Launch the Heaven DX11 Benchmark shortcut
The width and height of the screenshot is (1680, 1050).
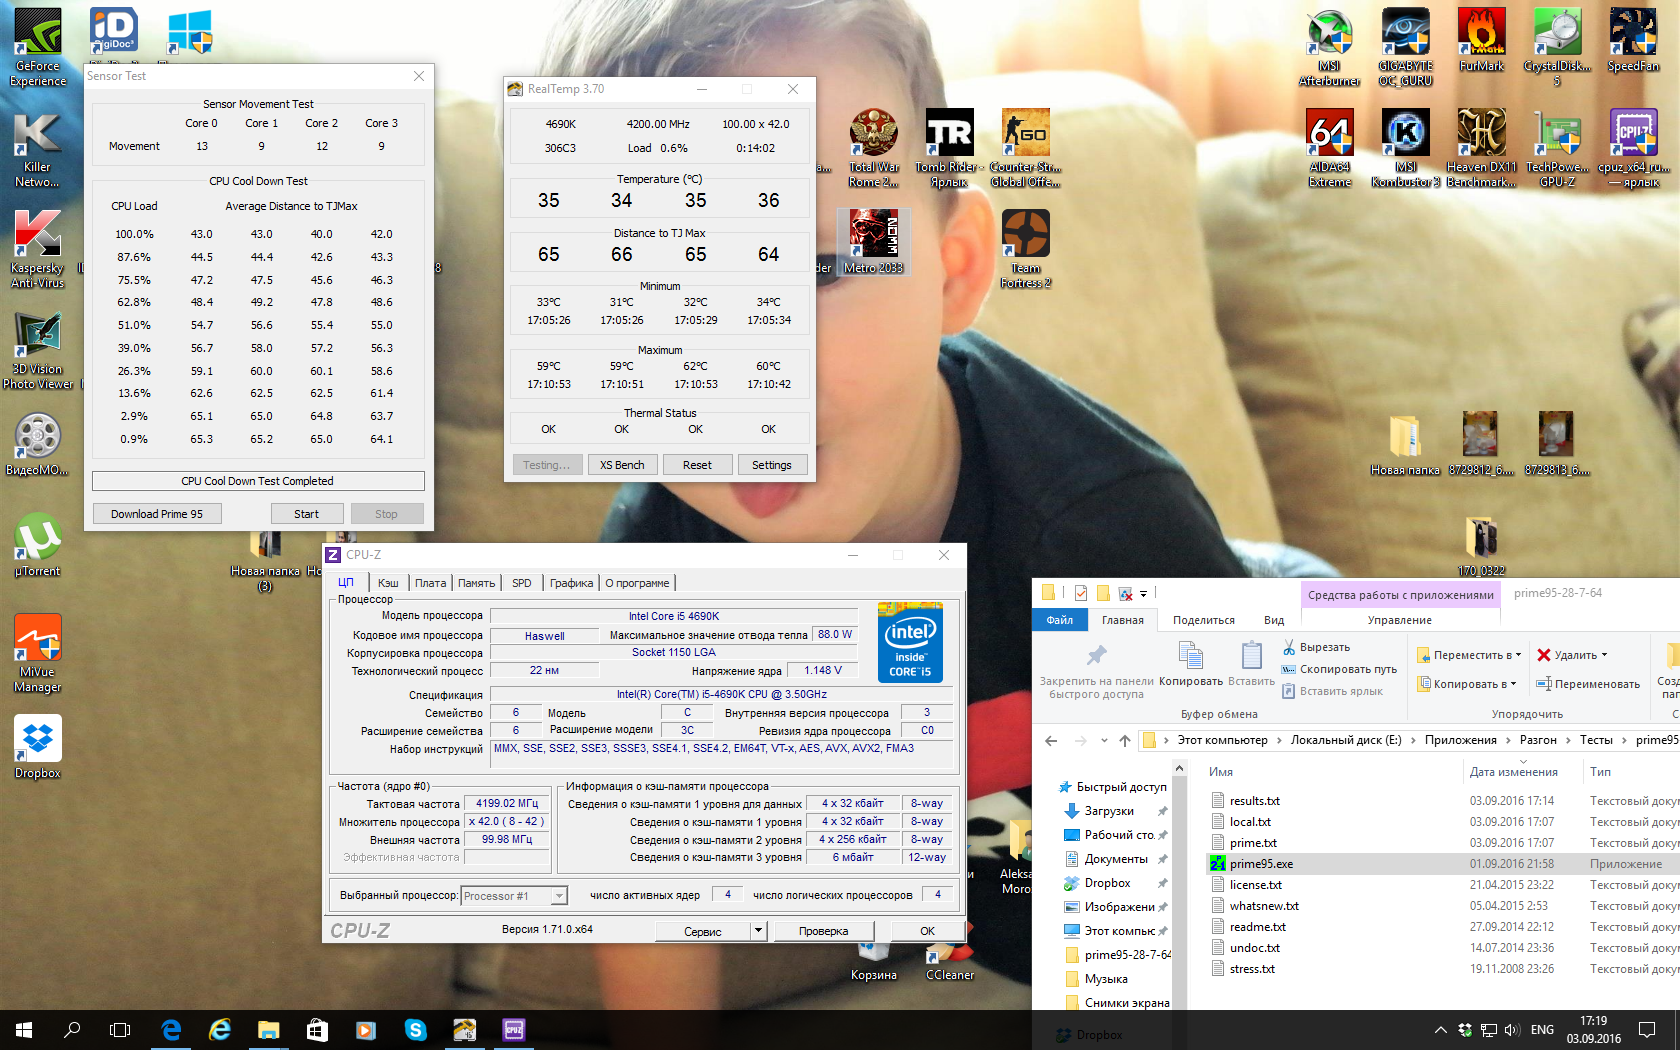coord(1481,148)
